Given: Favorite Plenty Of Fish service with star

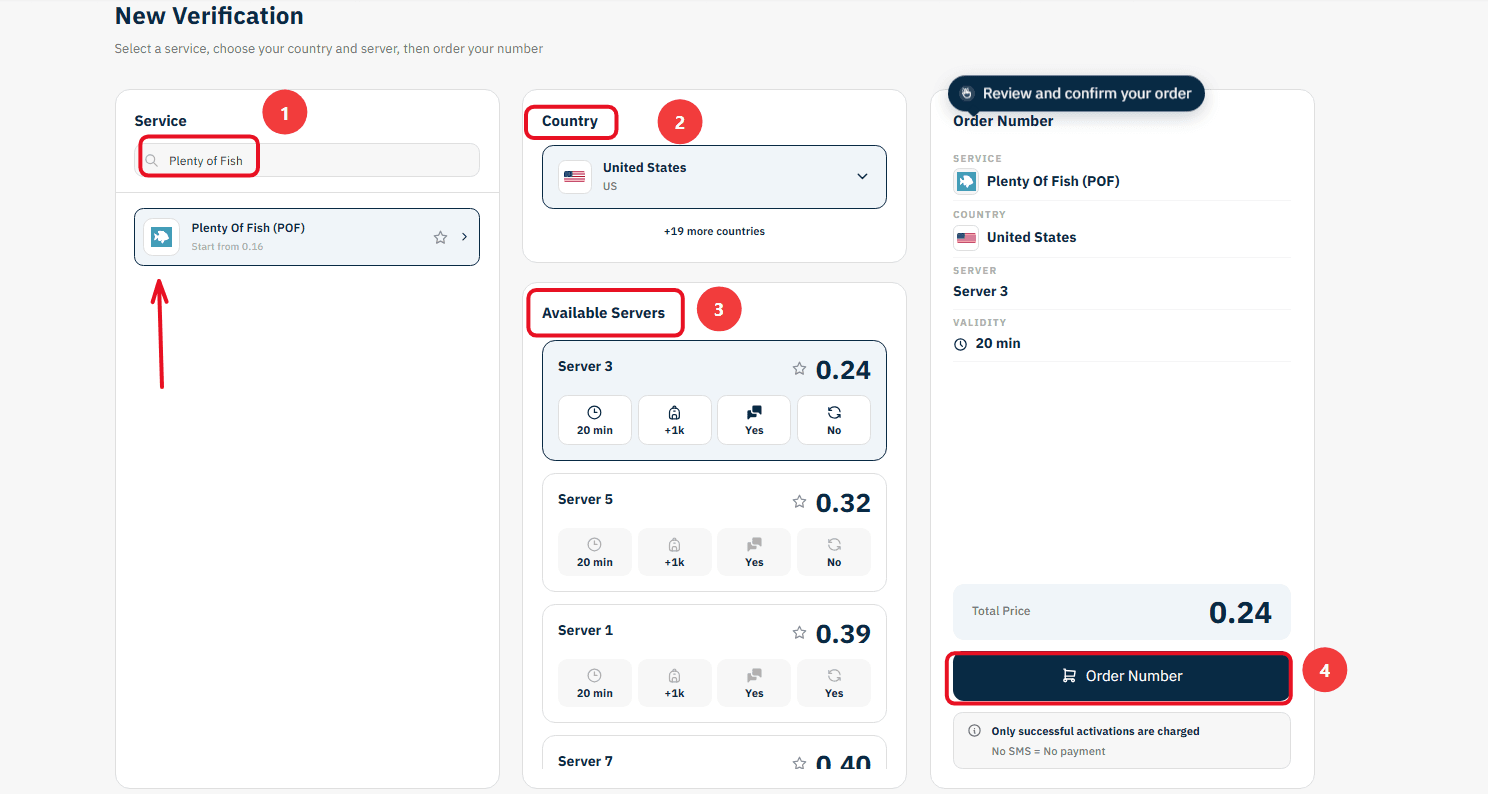Looking at the screenshot, I should (x=440, y=237).
